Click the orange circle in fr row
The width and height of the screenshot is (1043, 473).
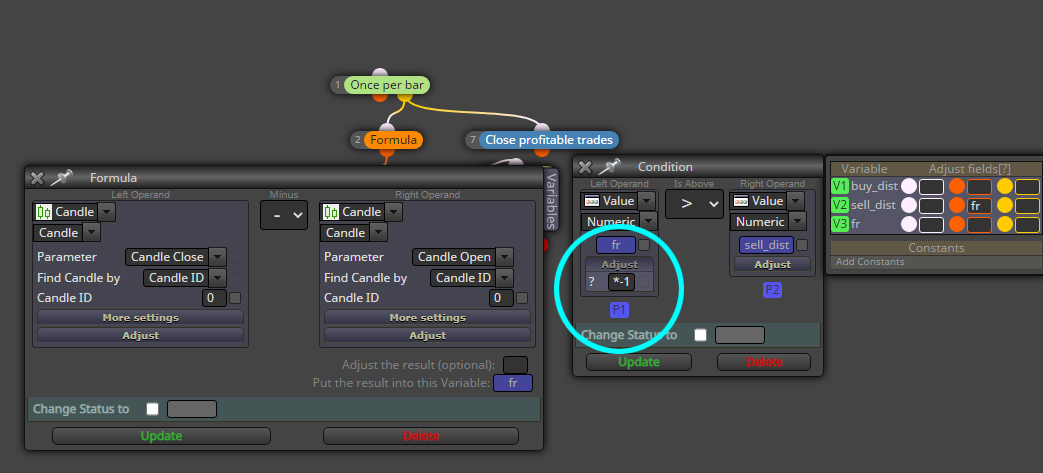[957, 224]
